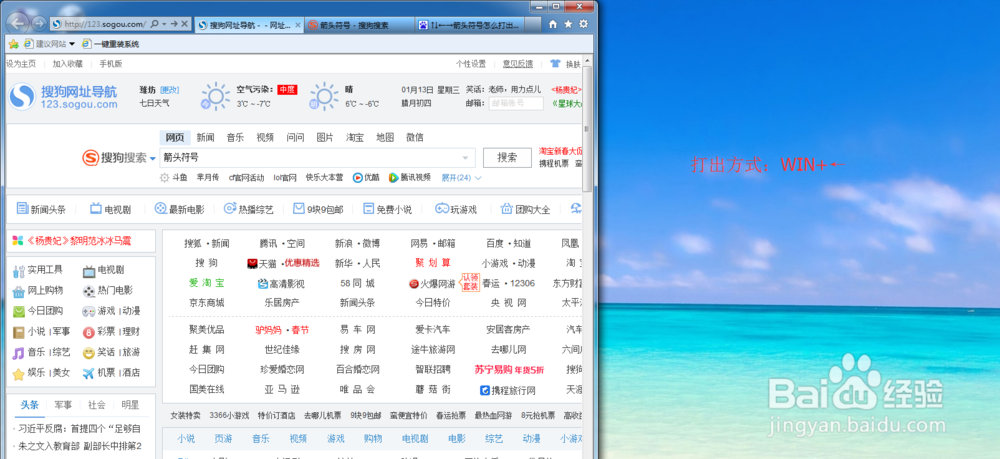Click today's sun weather icon
This screenshot has width=1000, height=459.
(x=216, y=96)
